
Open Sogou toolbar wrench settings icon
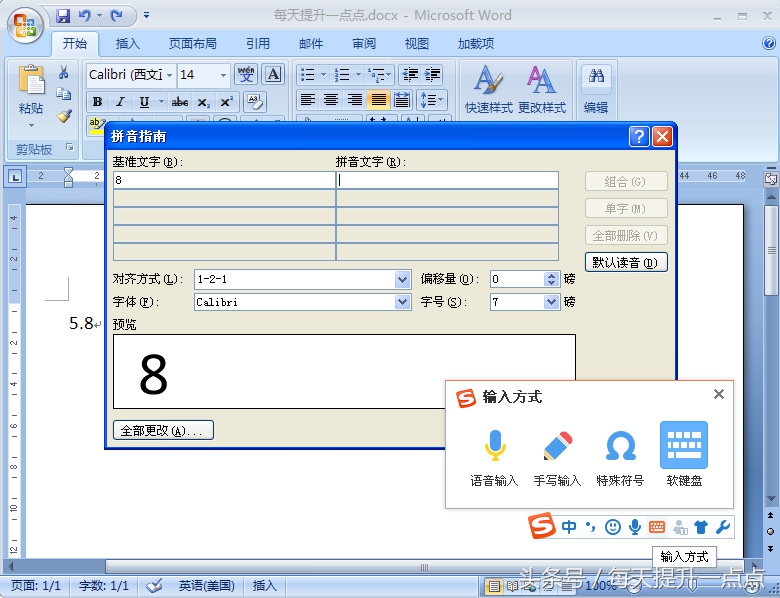point(723,527)
